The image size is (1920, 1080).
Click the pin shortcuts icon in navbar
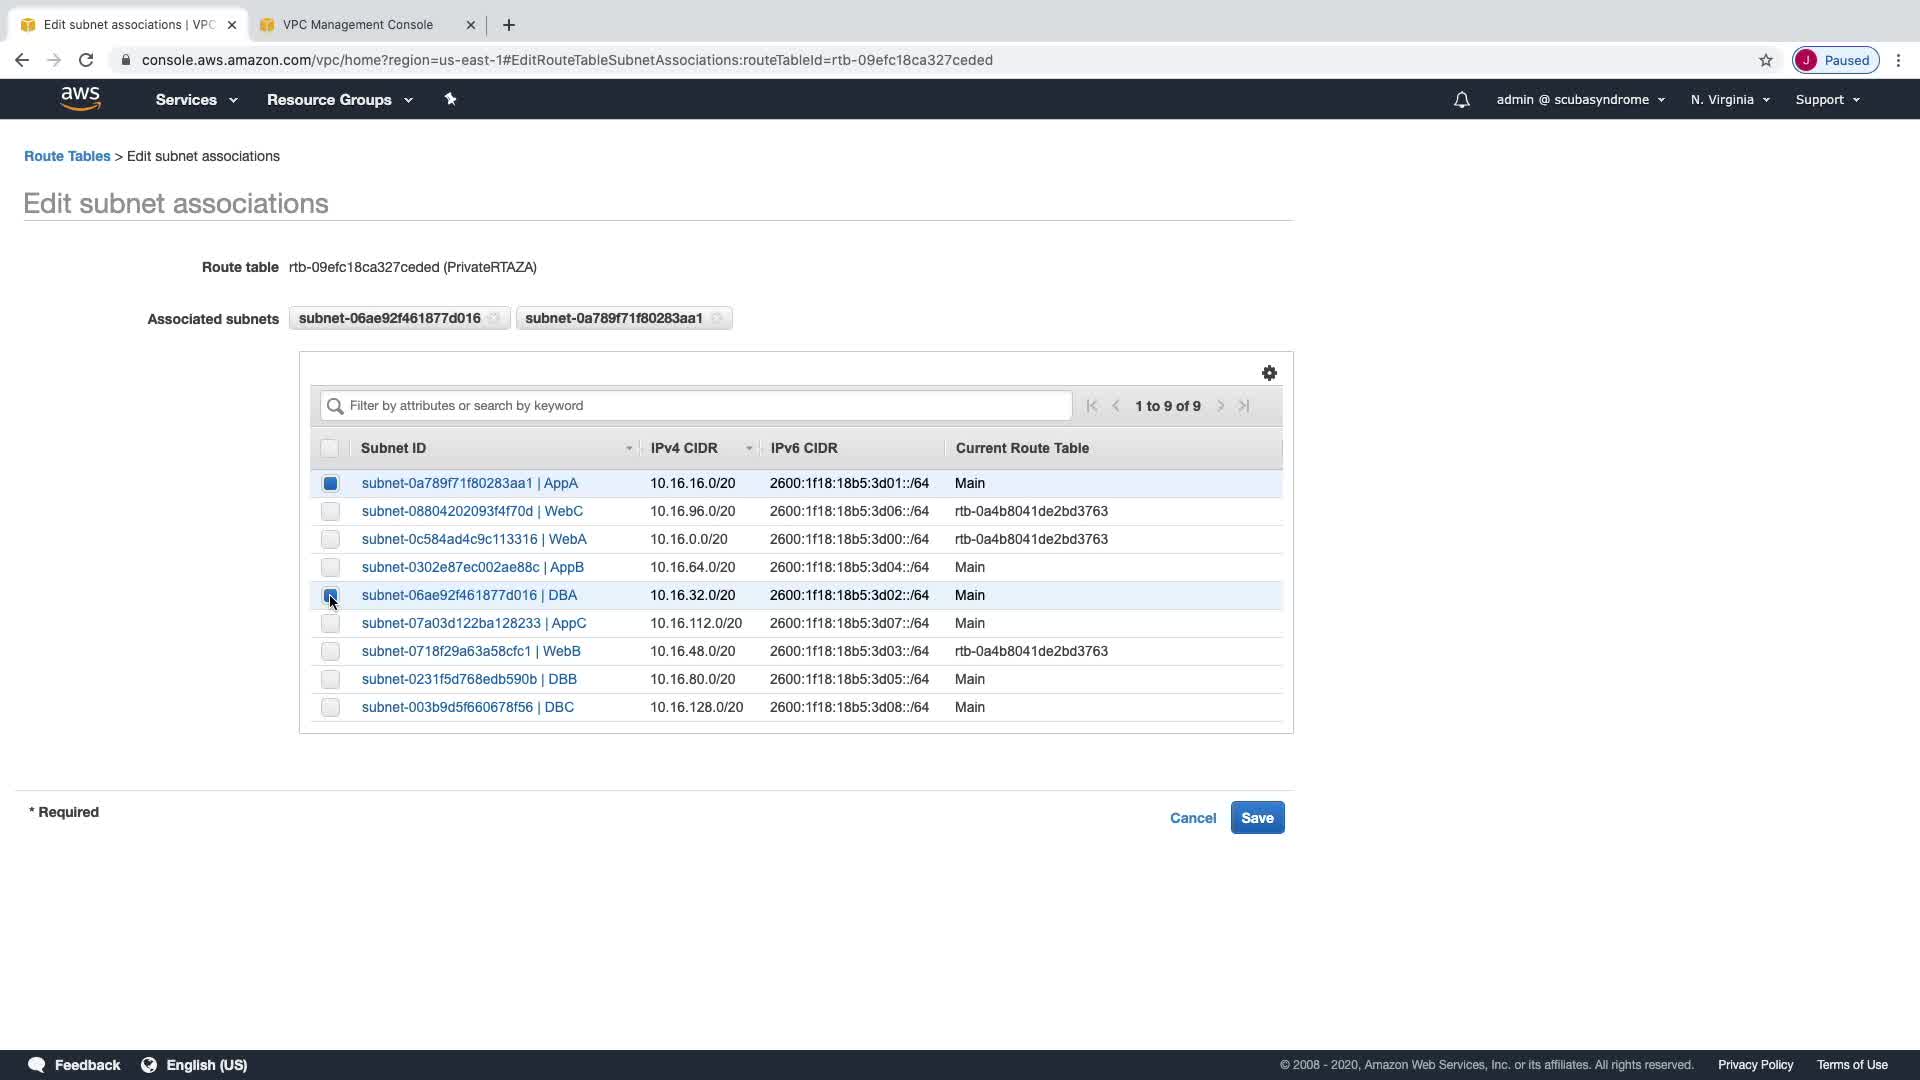point(450,99)
